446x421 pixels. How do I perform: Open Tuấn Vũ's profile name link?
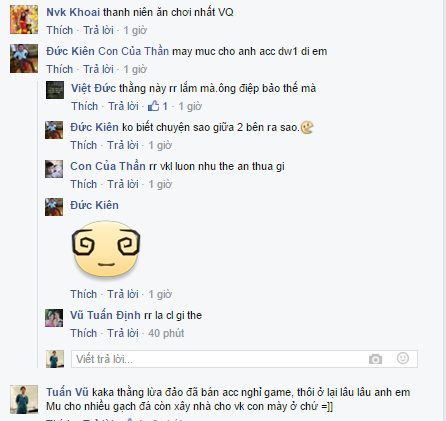67,392
